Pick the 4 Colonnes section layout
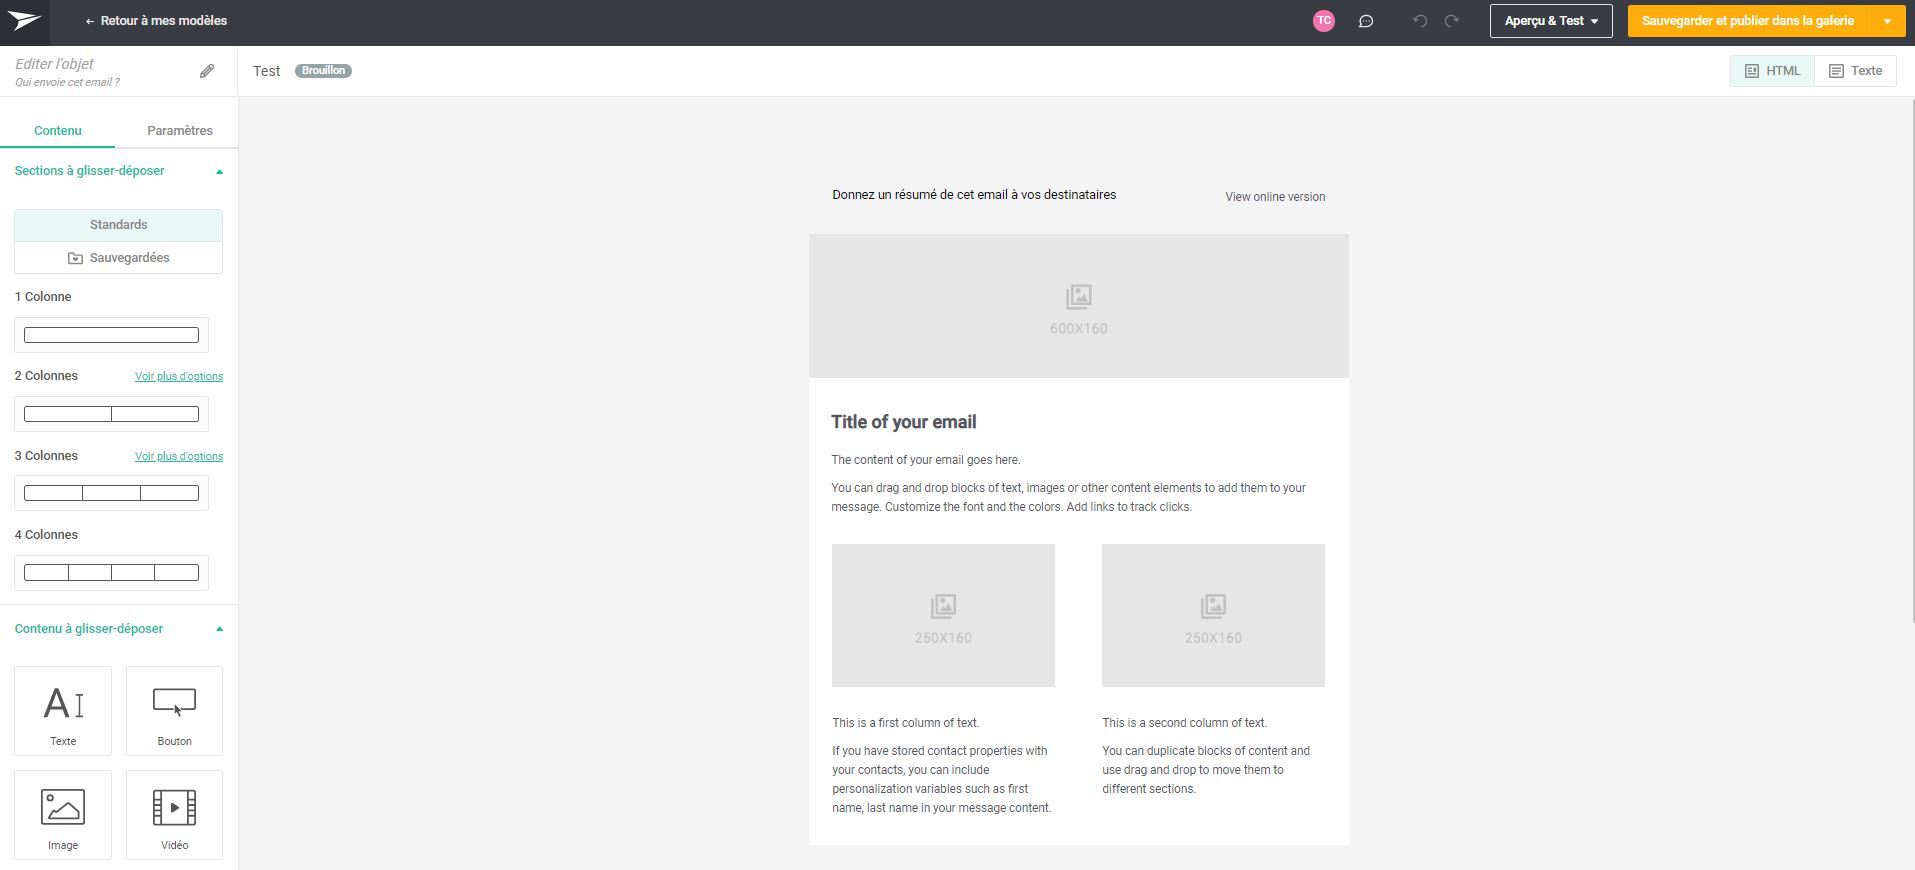 click(111, 573)
